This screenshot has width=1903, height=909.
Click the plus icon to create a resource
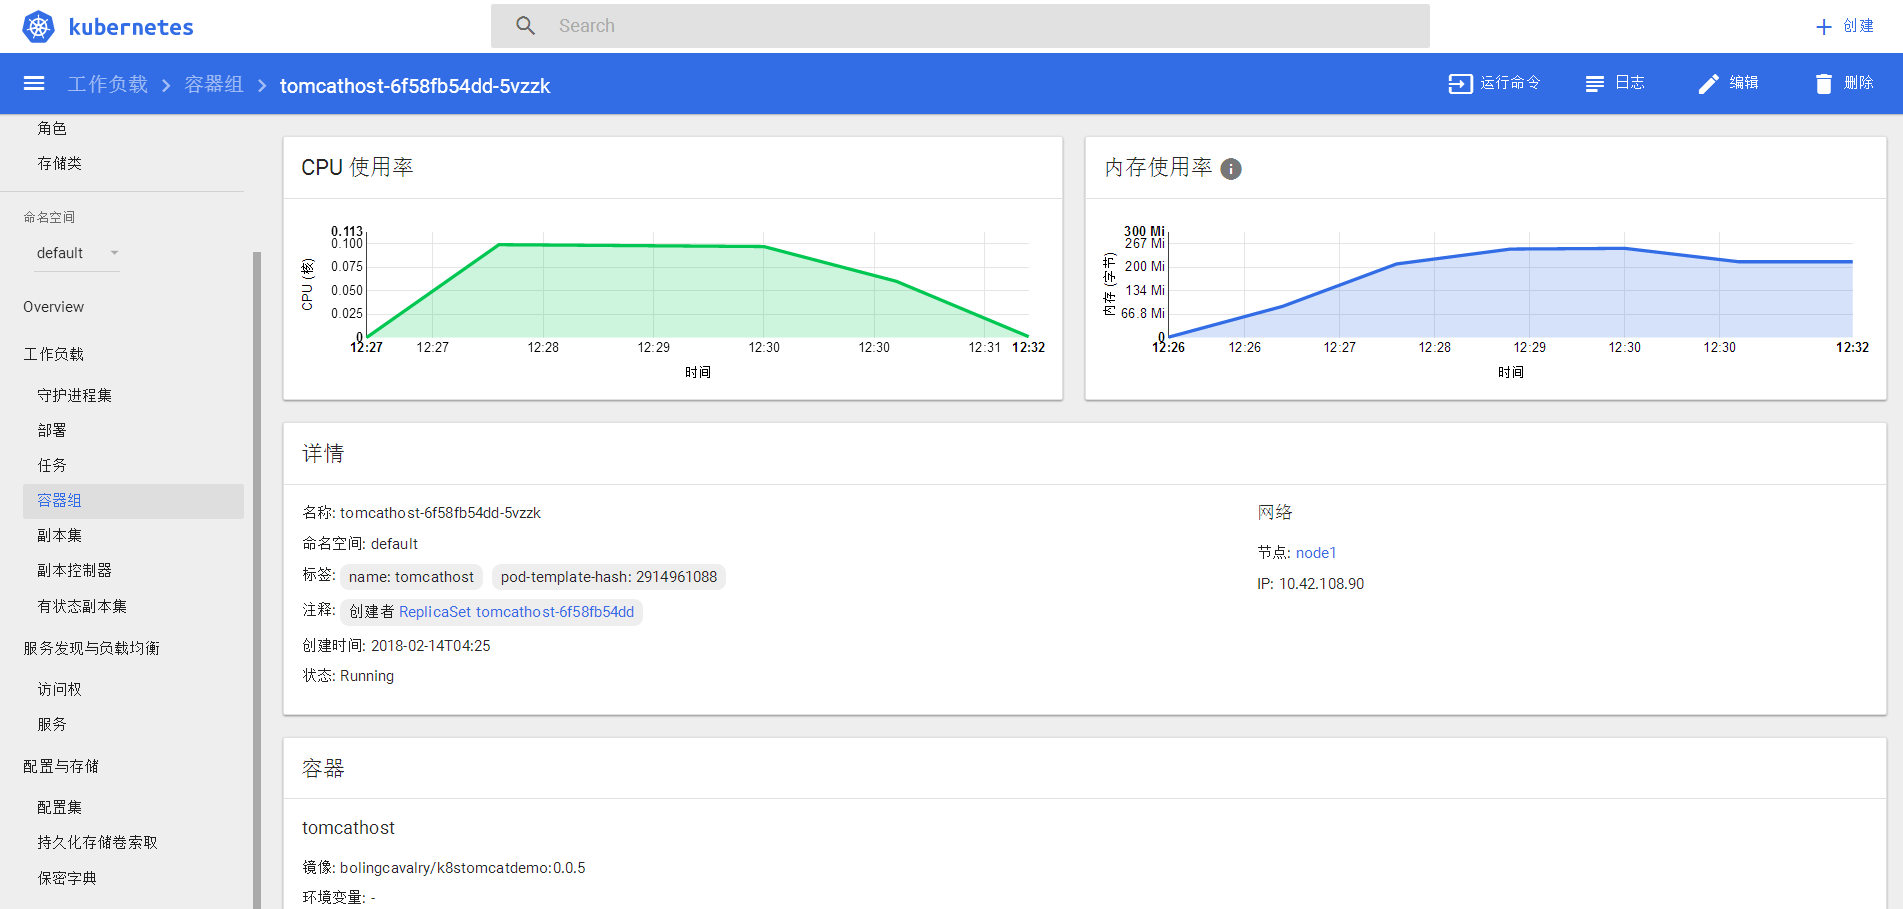[1823, 27]
